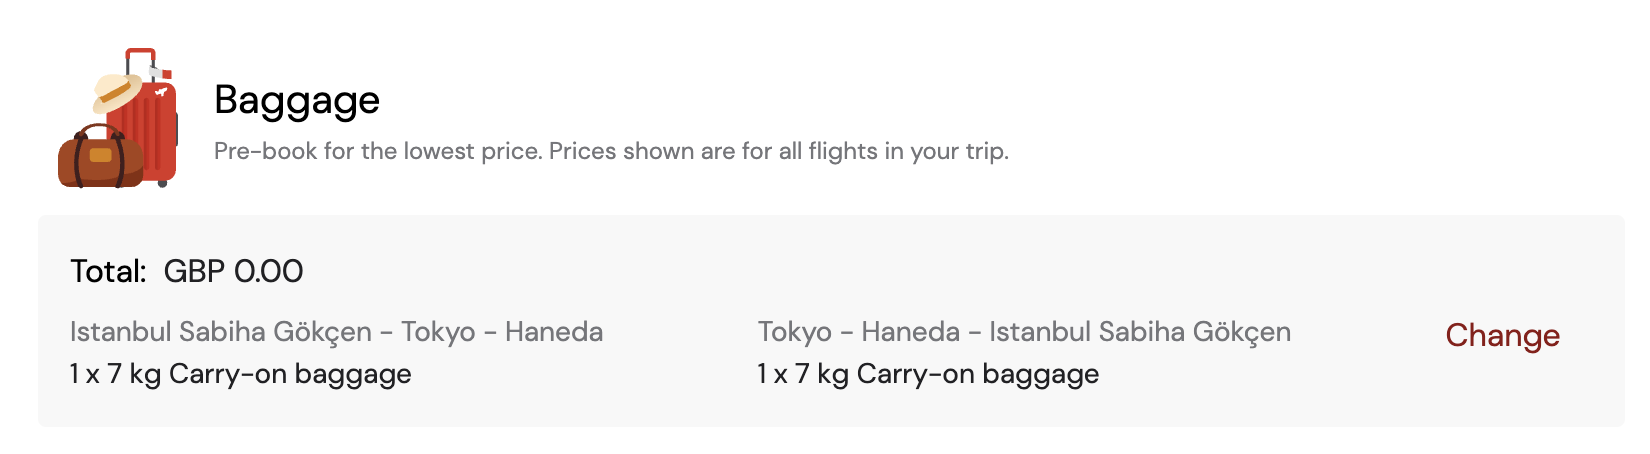Click the straw hat on the suitcase
This screenshot has height=454, width=1650.
[x=117, y=93]
